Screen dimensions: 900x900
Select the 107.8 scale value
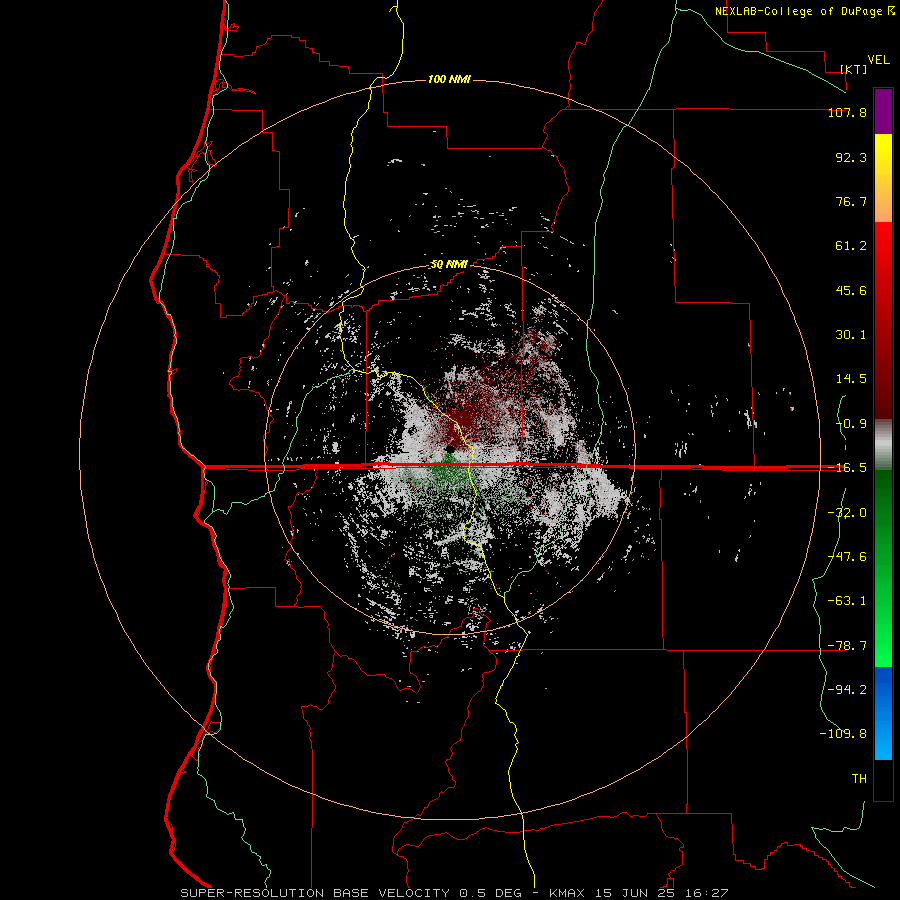(x=847, y=112)
